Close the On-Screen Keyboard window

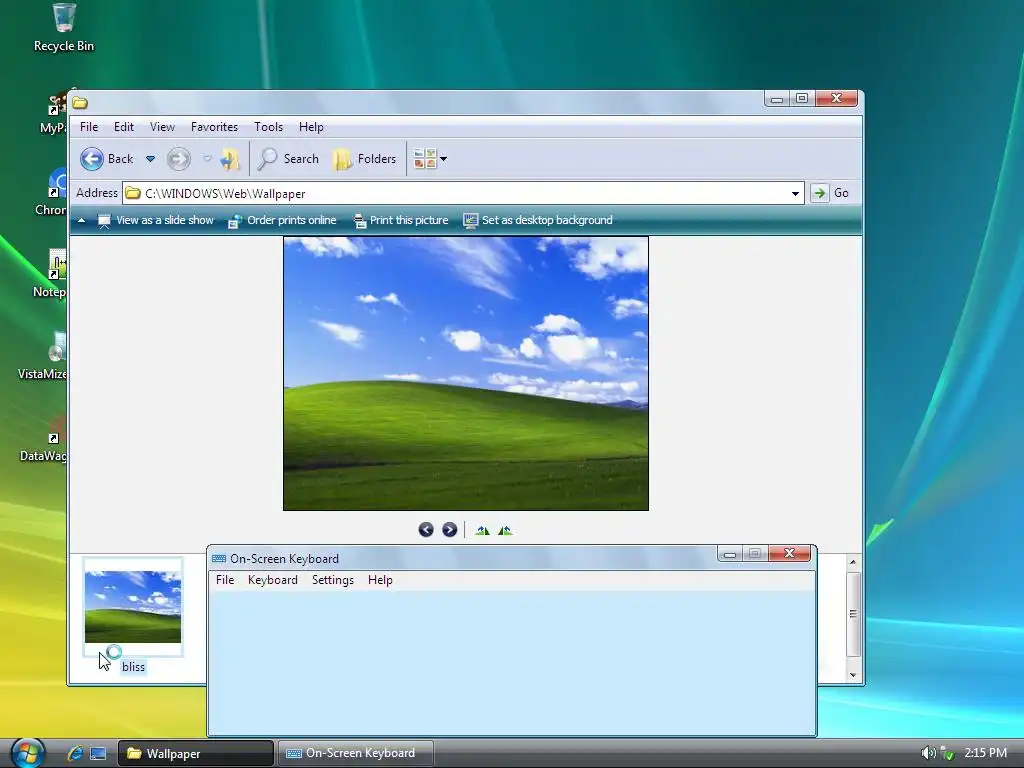point(789,553)
